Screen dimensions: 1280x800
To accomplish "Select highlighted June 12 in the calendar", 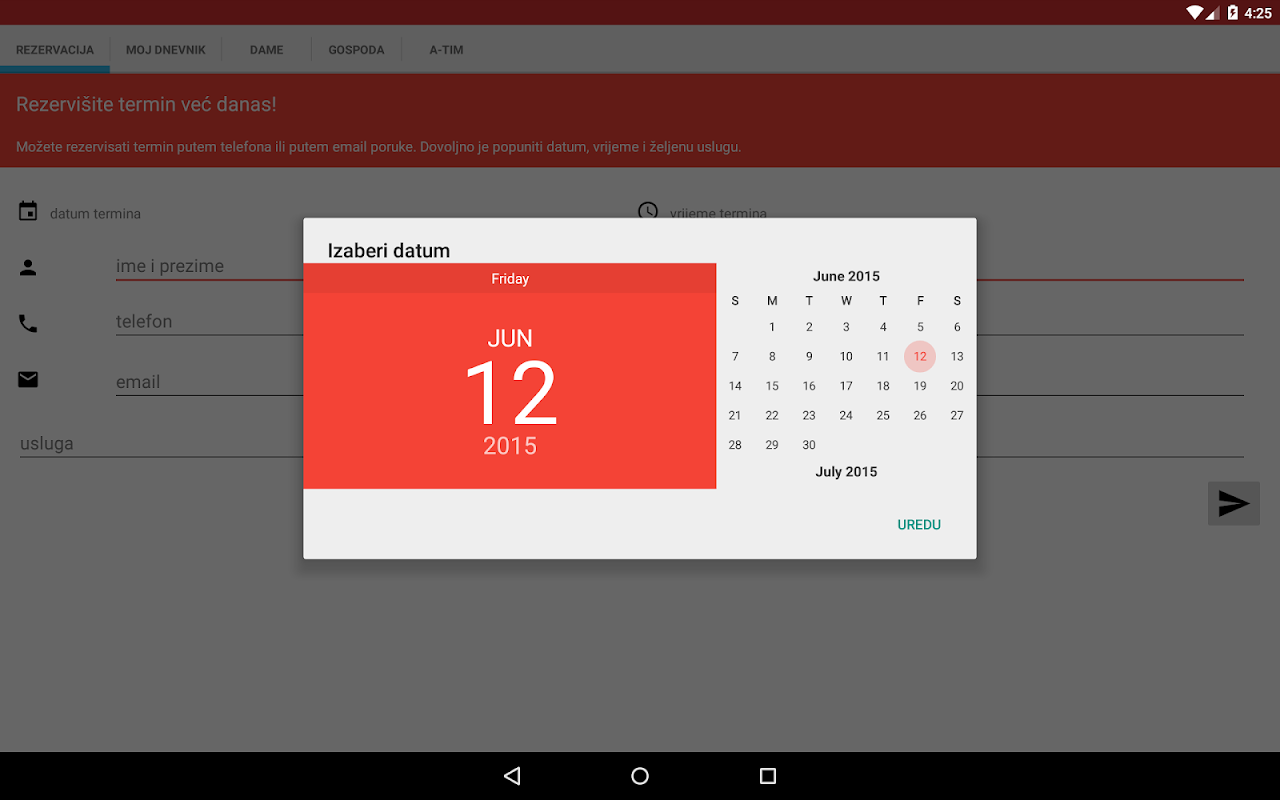I will [x=920, y=356].
